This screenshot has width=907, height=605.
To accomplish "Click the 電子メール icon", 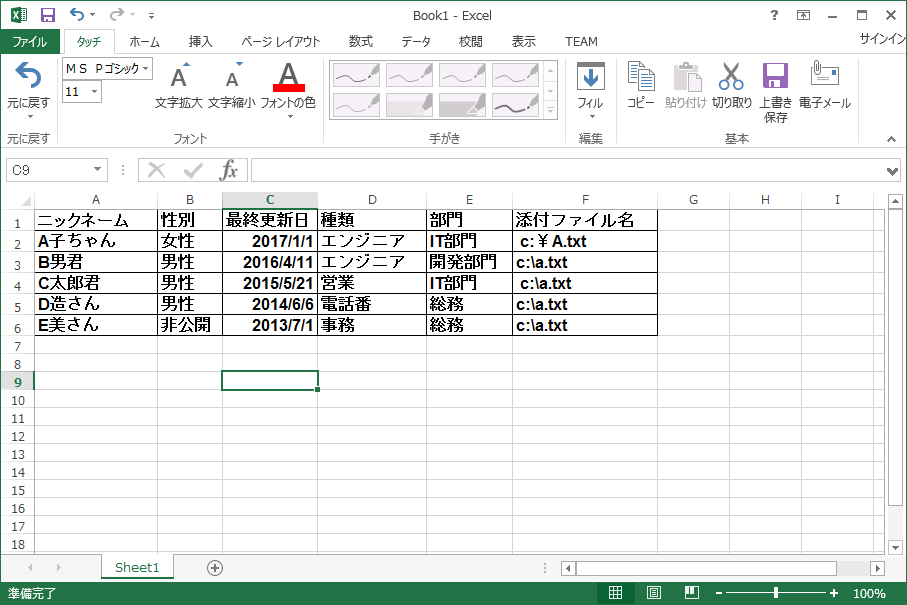I will [824, 74].
